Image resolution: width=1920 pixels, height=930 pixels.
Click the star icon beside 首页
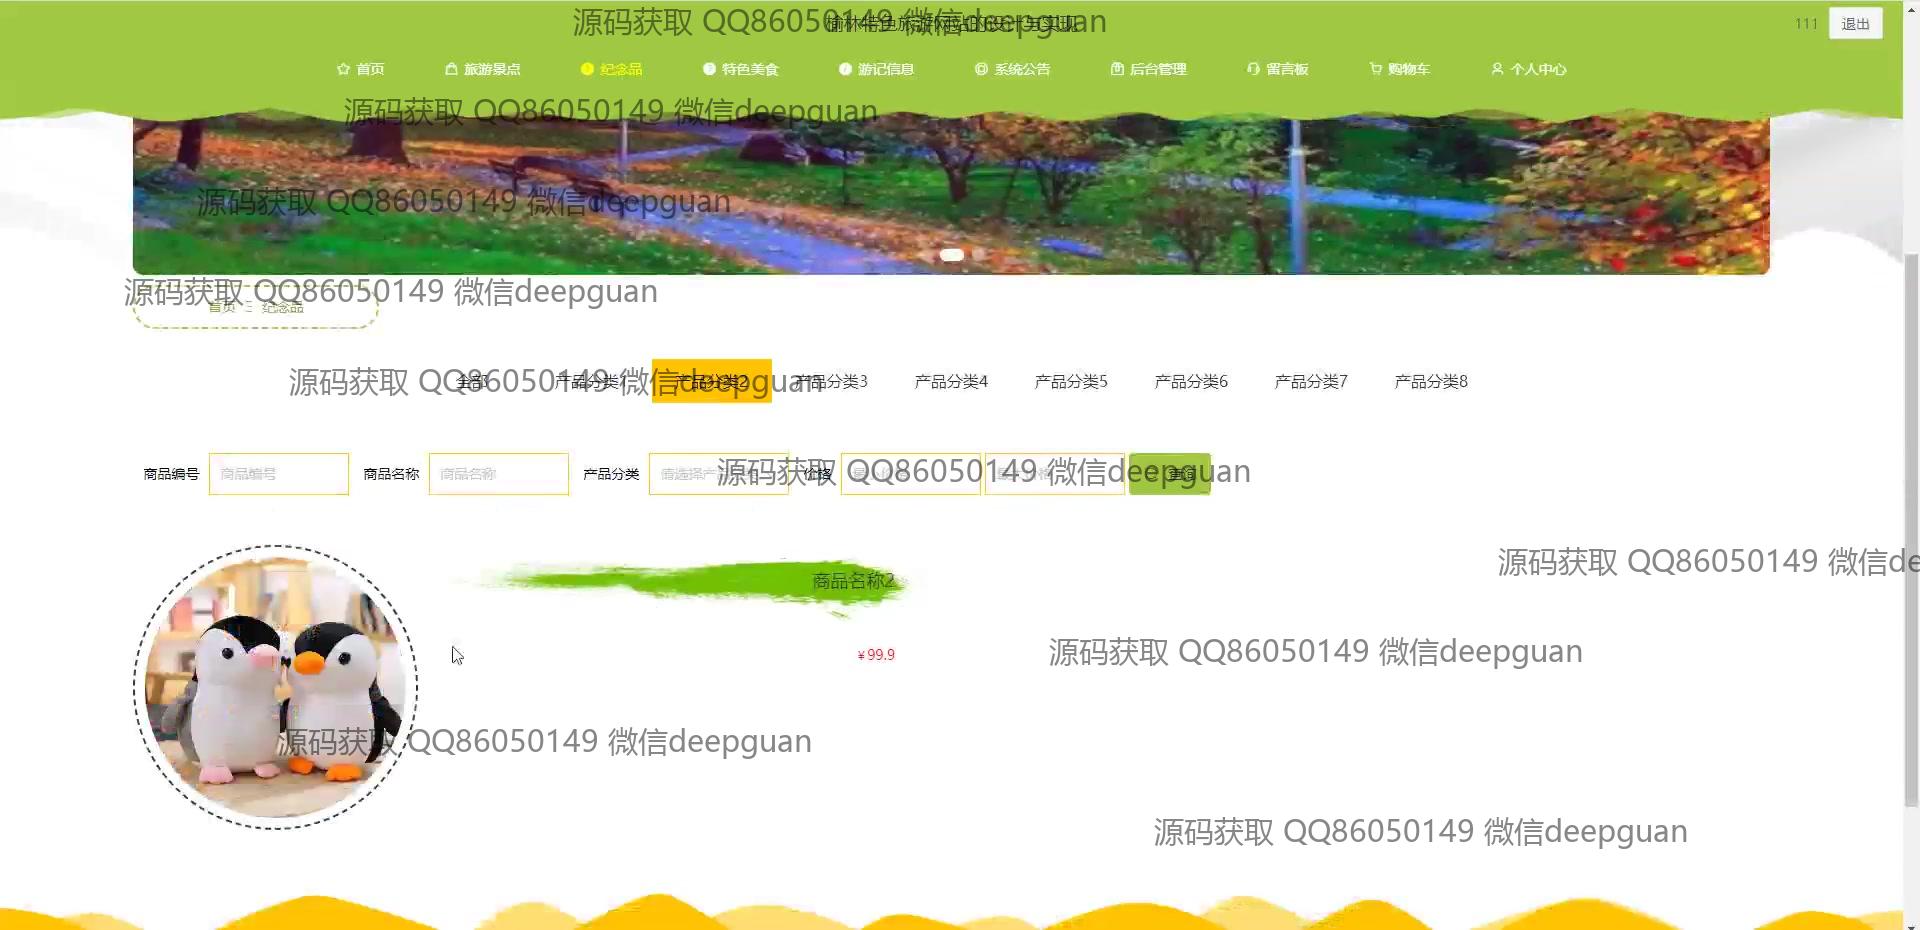coord(343,69)
